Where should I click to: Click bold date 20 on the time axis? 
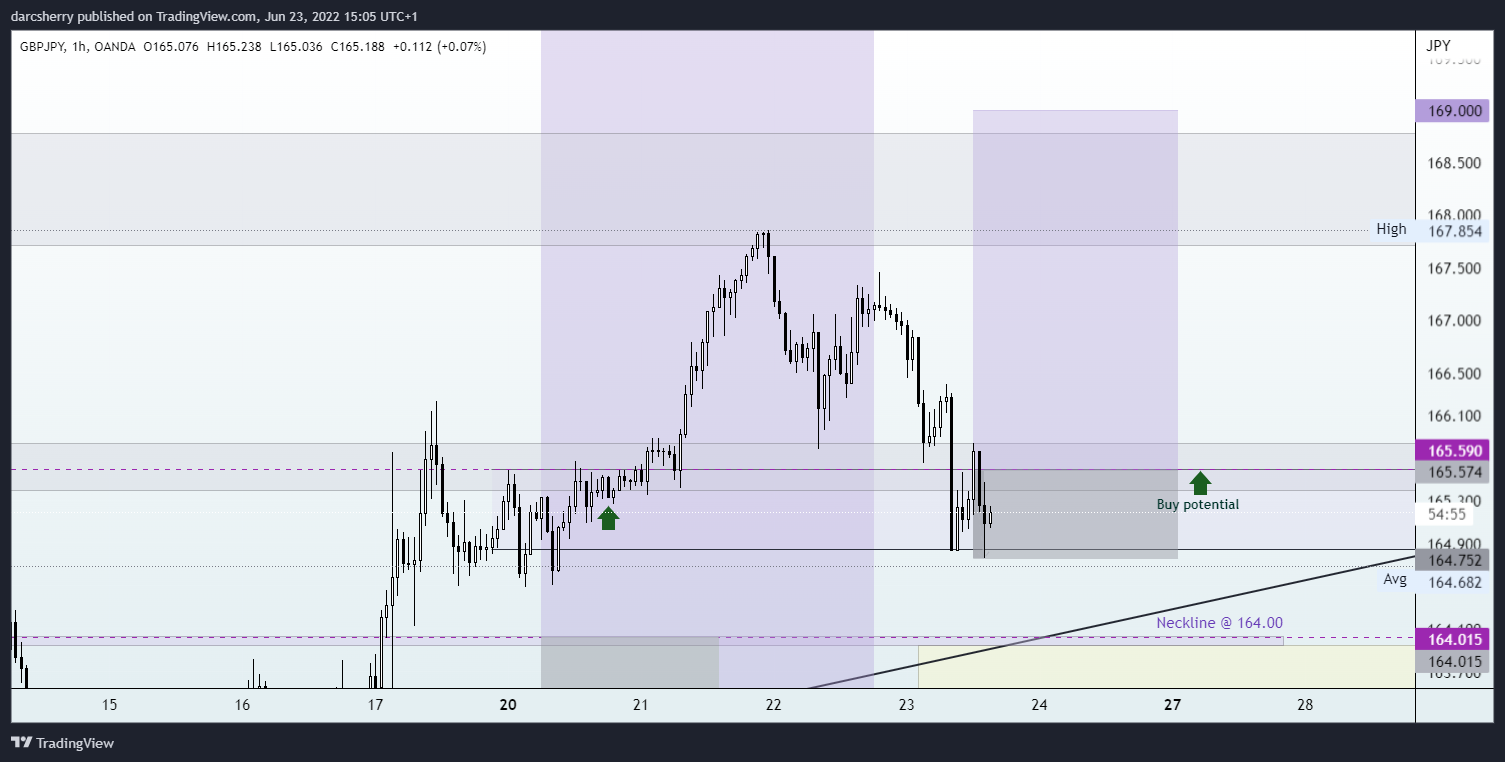(508, 705)
